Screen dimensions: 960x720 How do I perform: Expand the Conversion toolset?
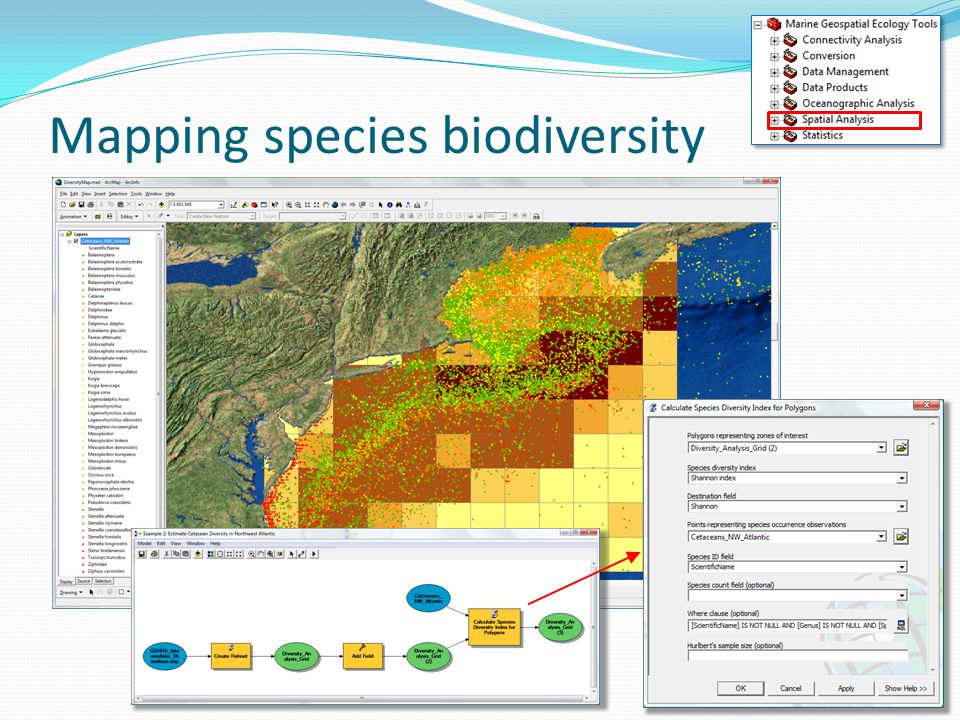[x=774, y=57]
